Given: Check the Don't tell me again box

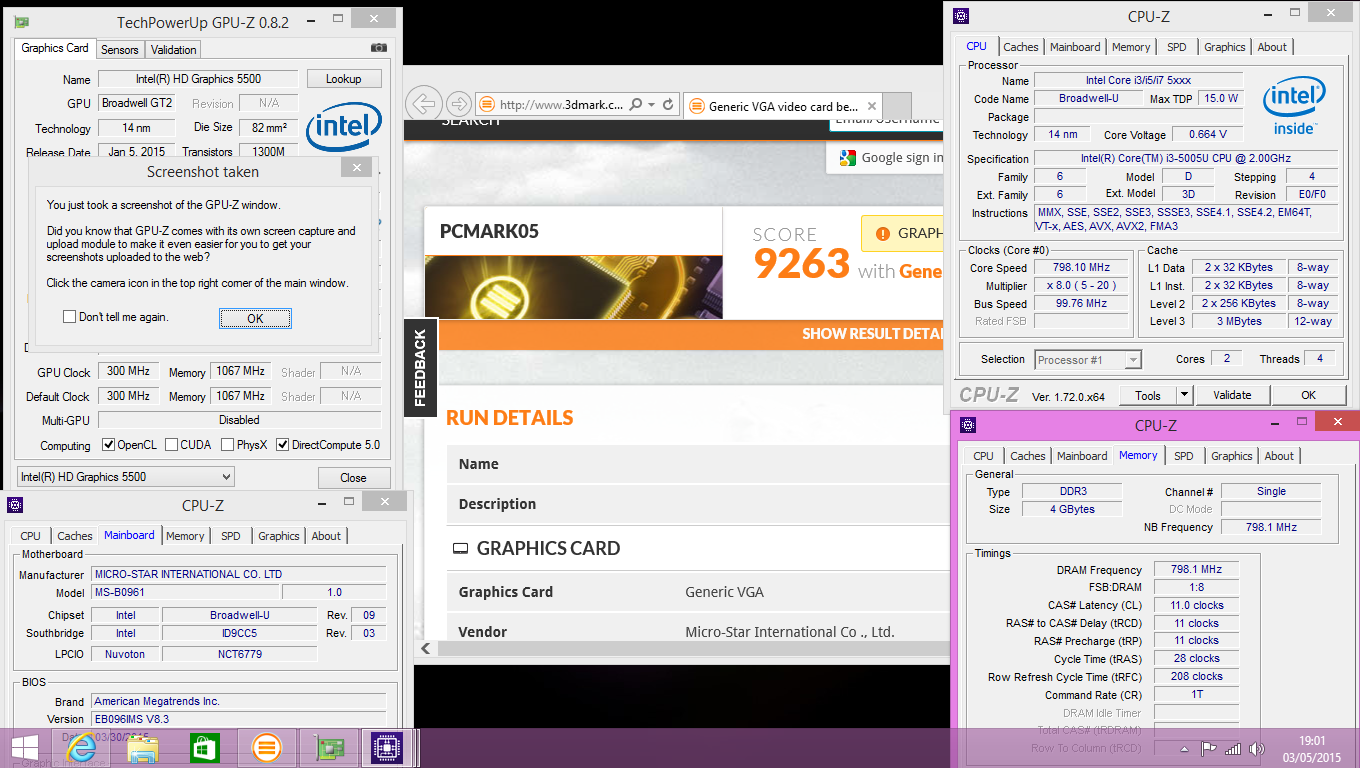Looking at the screenshot, I should (69, 317).
